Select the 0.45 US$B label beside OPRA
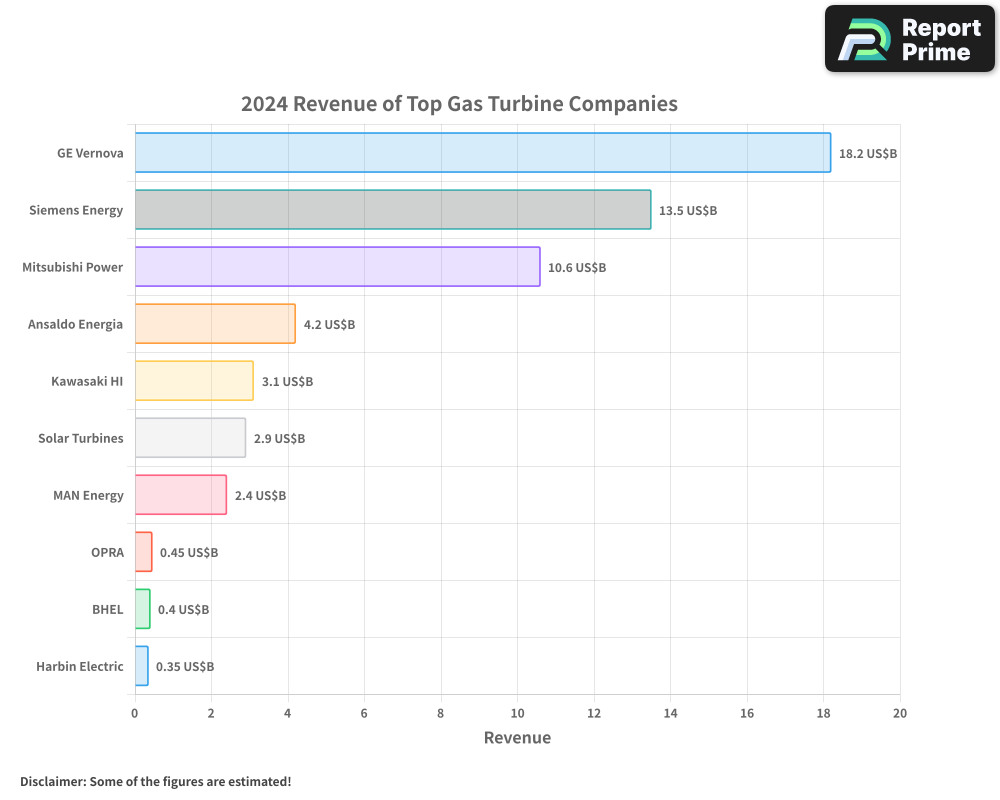 (x=189, y=552)
